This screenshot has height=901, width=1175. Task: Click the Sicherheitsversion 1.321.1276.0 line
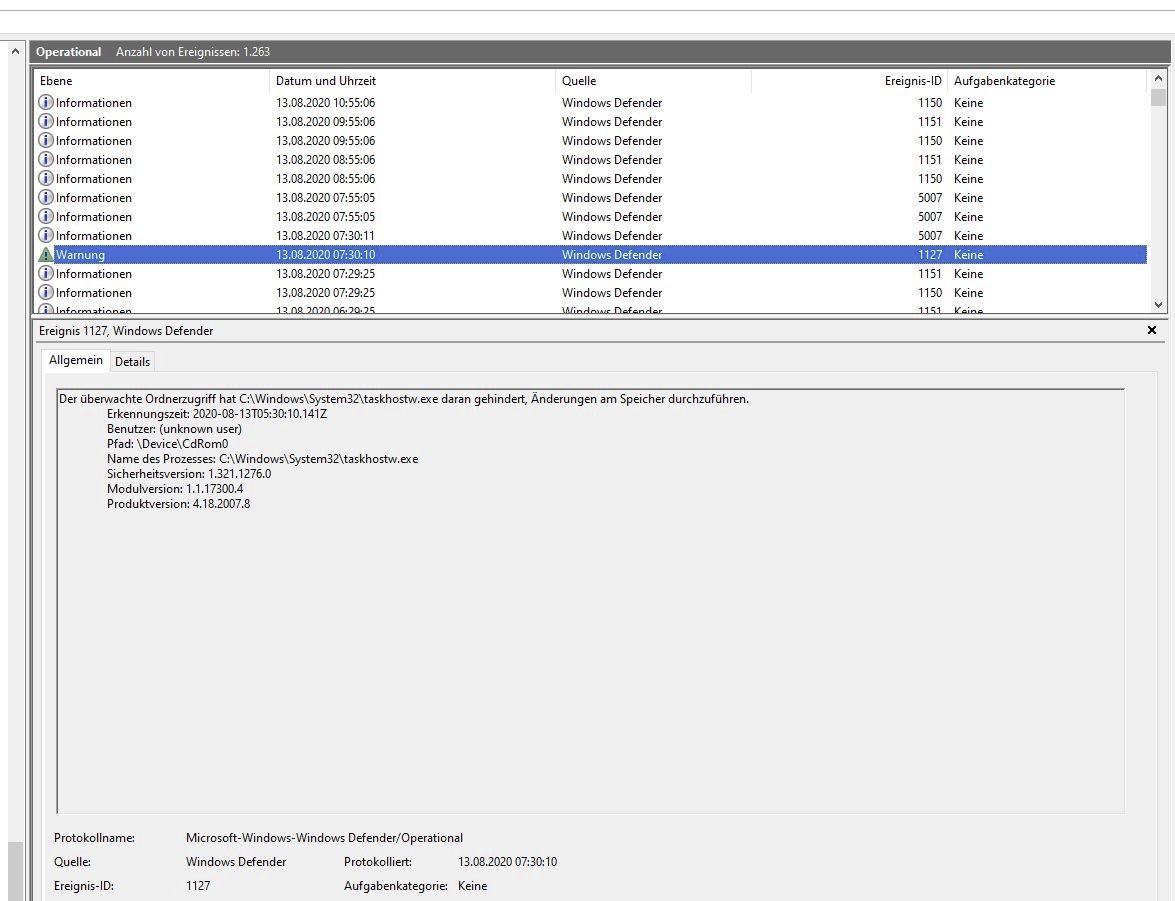(x=189, y=474)
